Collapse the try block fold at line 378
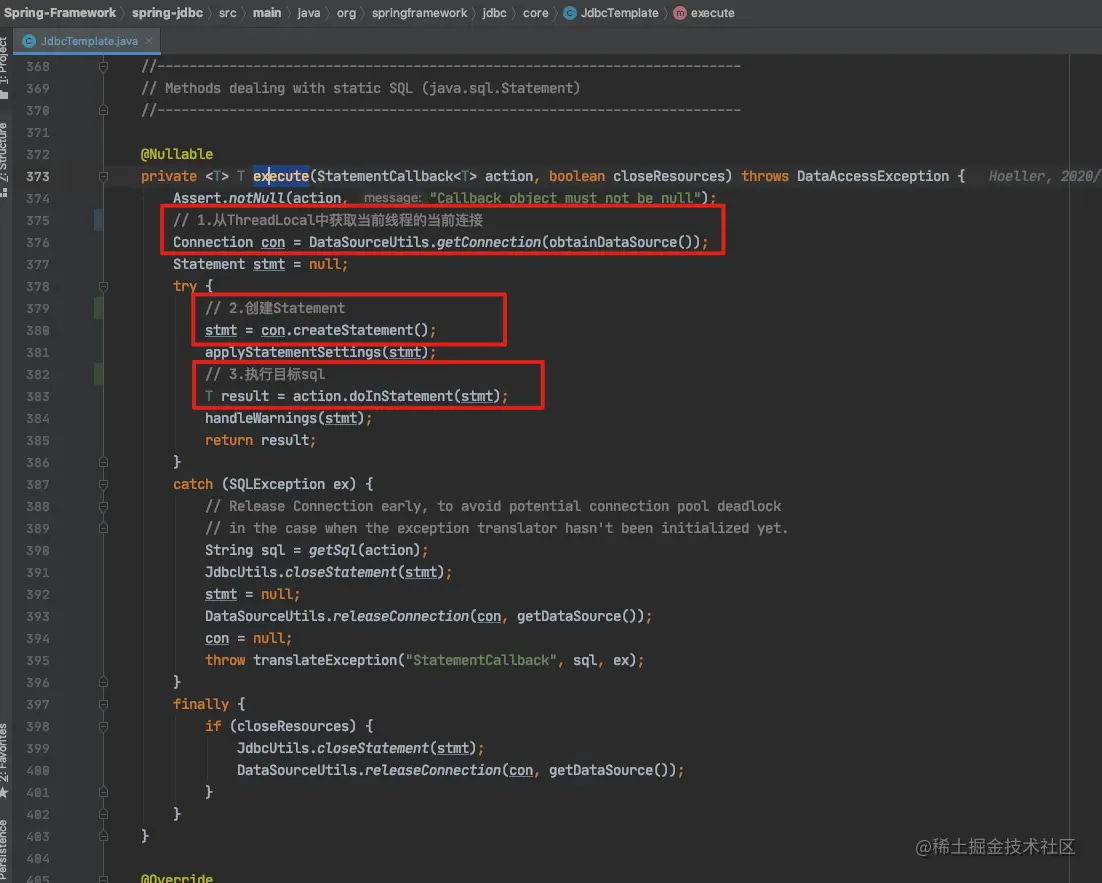 click(x=103, y=286)
